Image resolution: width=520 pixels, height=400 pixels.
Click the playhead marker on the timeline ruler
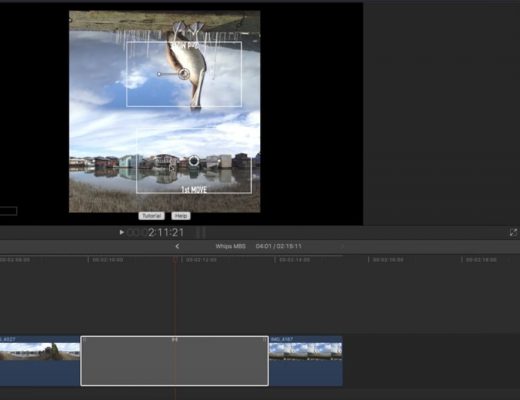pos(175,260)
